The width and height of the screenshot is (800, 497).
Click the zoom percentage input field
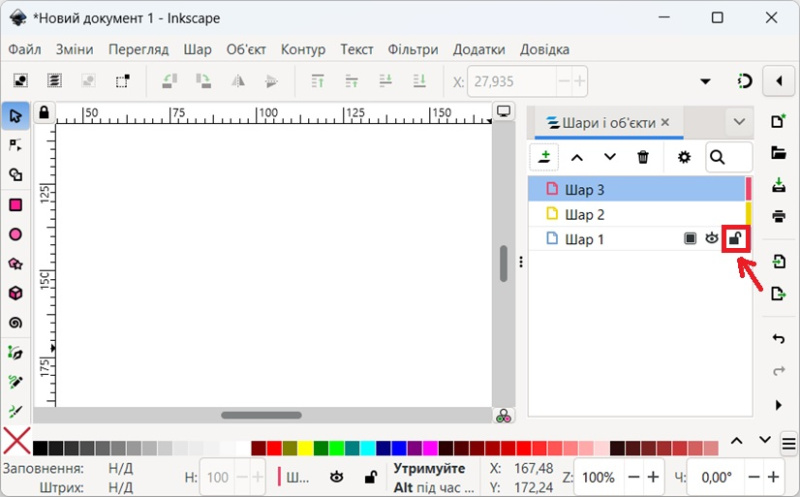(x=599, y=477)
